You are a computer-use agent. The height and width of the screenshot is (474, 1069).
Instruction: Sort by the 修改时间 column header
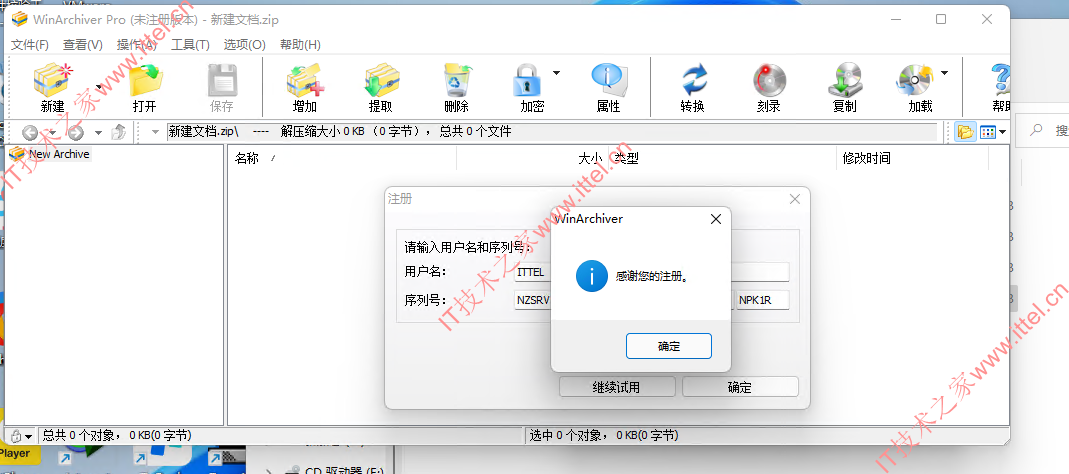coord(913,158)
